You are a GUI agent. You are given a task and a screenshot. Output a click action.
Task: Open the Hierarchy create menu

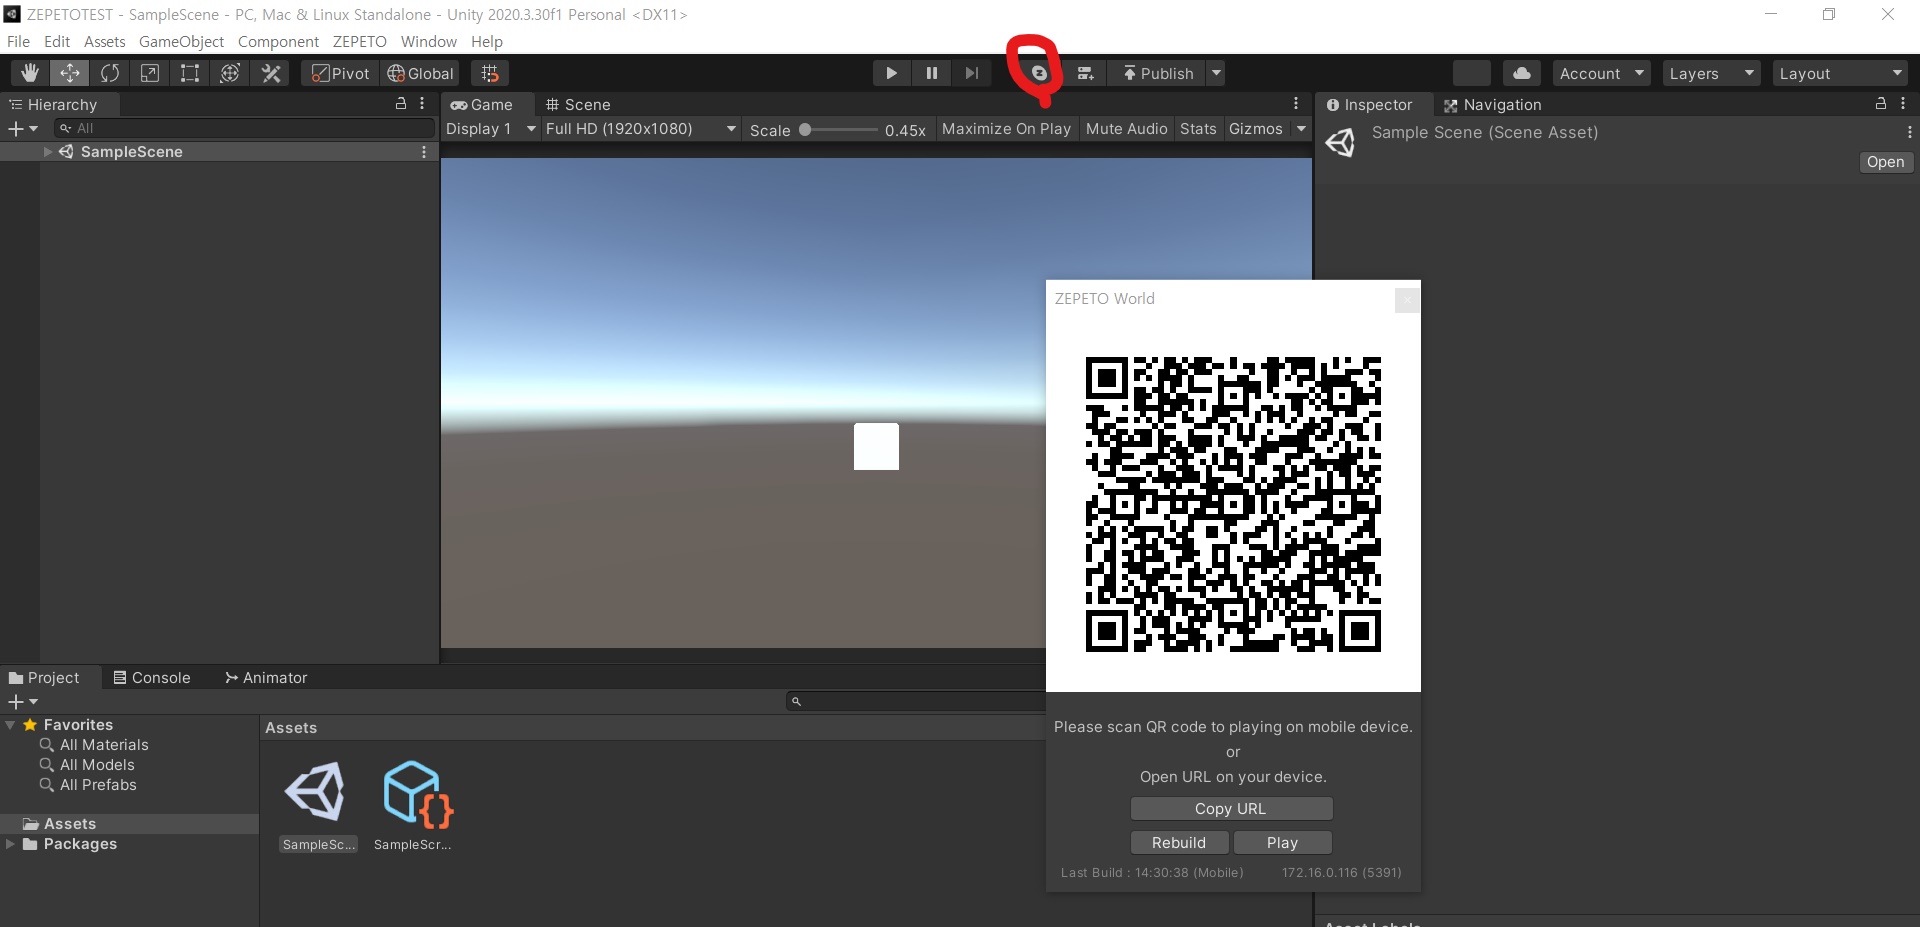tap(22, 128)
